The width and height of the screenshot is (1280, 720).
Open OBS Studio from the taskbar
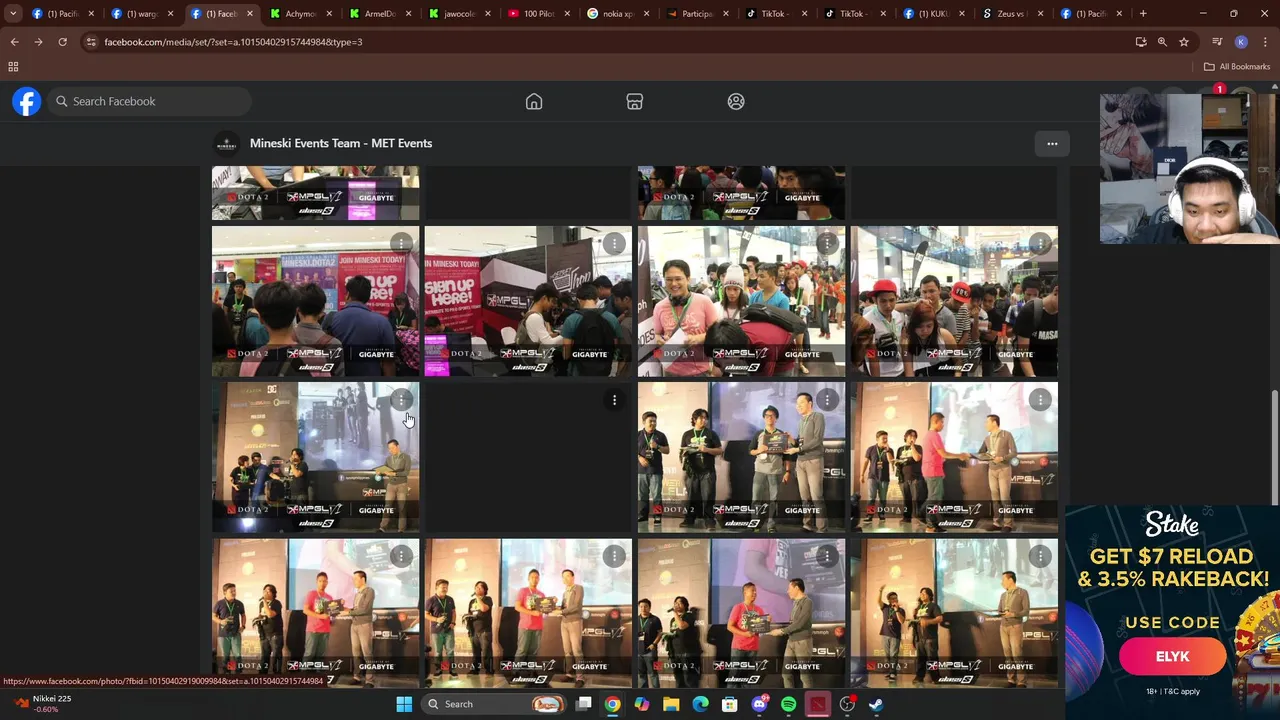click(x=847, y=704)
